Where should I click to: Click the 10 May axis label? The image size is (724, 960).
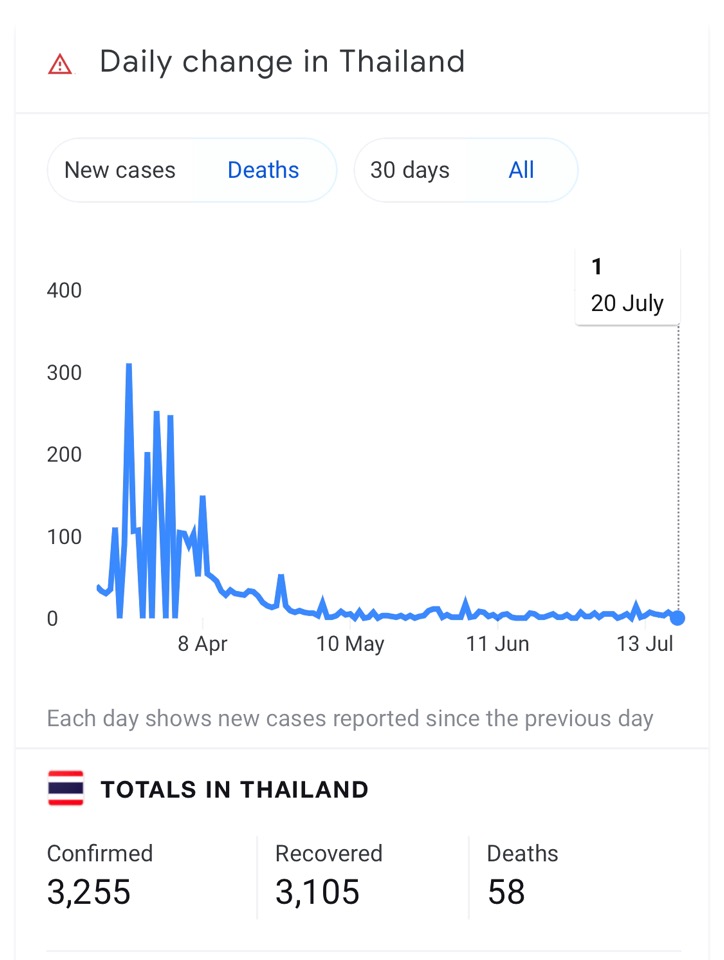350,643
